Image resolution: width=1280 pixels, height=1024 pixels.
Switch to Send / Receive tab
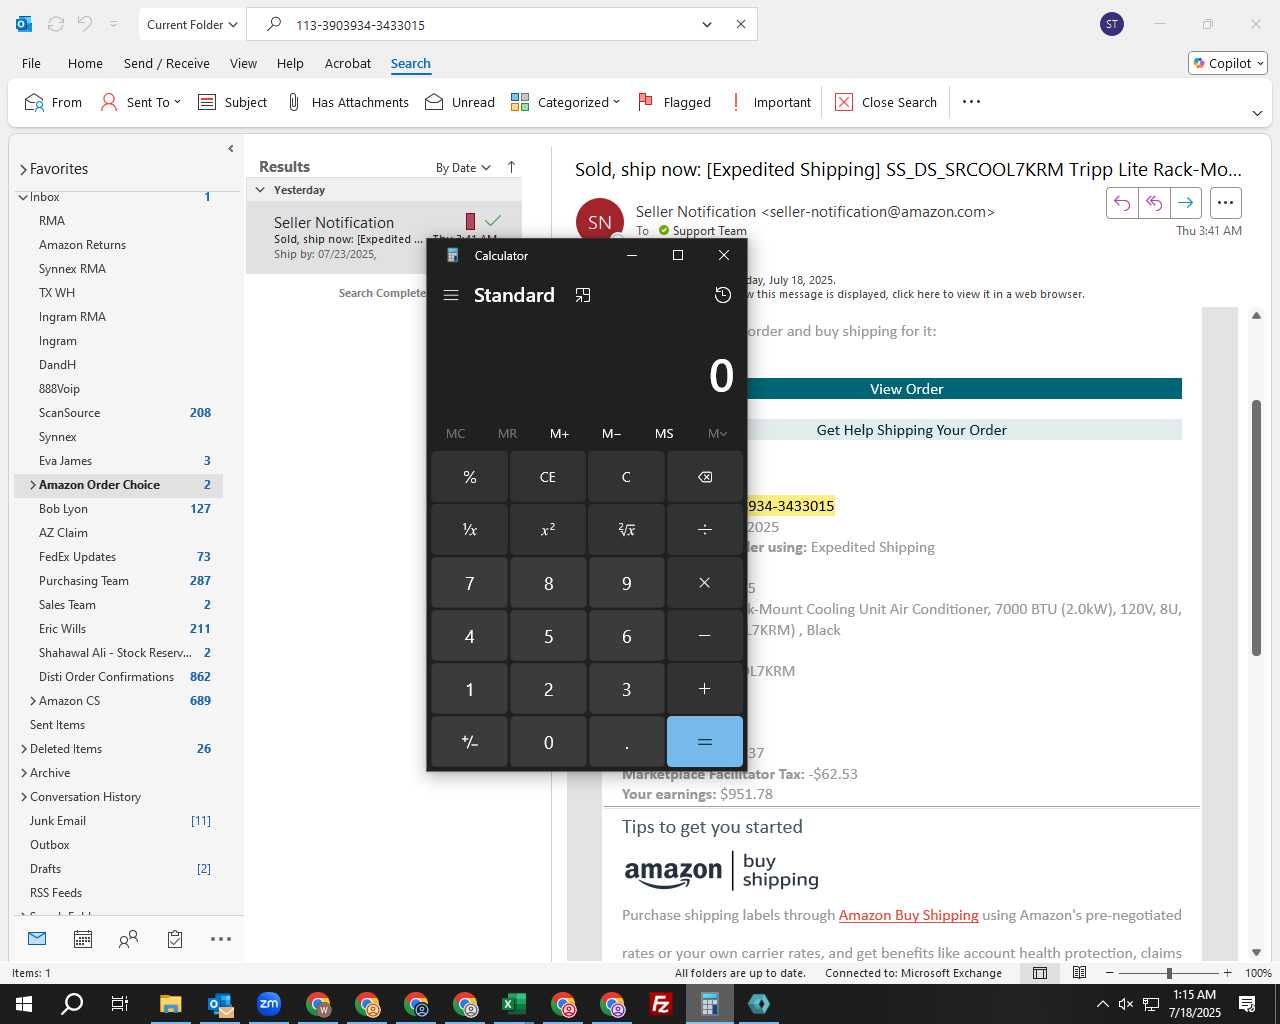(167, 63)
